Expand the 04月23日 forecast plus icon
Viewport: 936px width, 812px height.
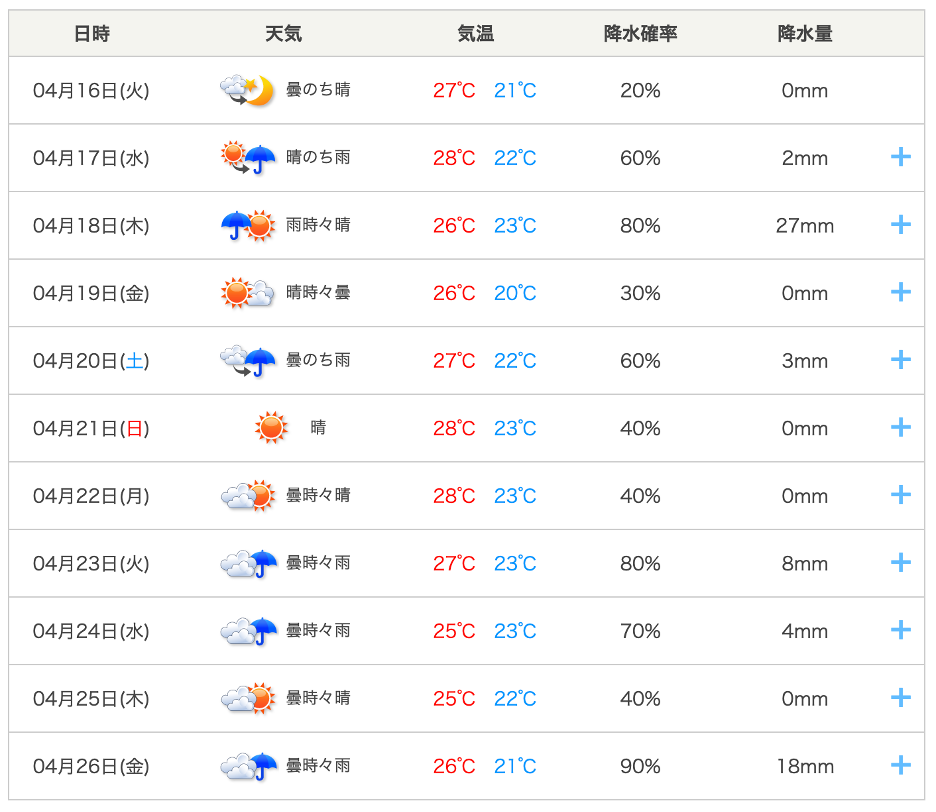coord(901,562)
